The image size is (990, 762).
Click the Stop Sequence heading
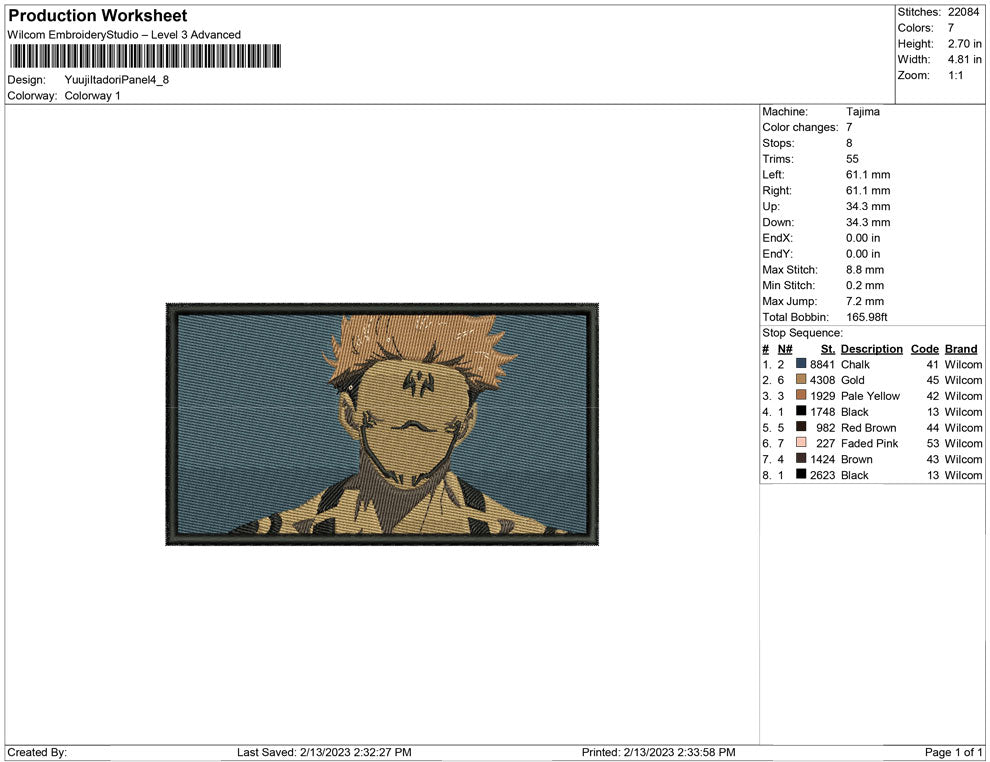(802, 333)
